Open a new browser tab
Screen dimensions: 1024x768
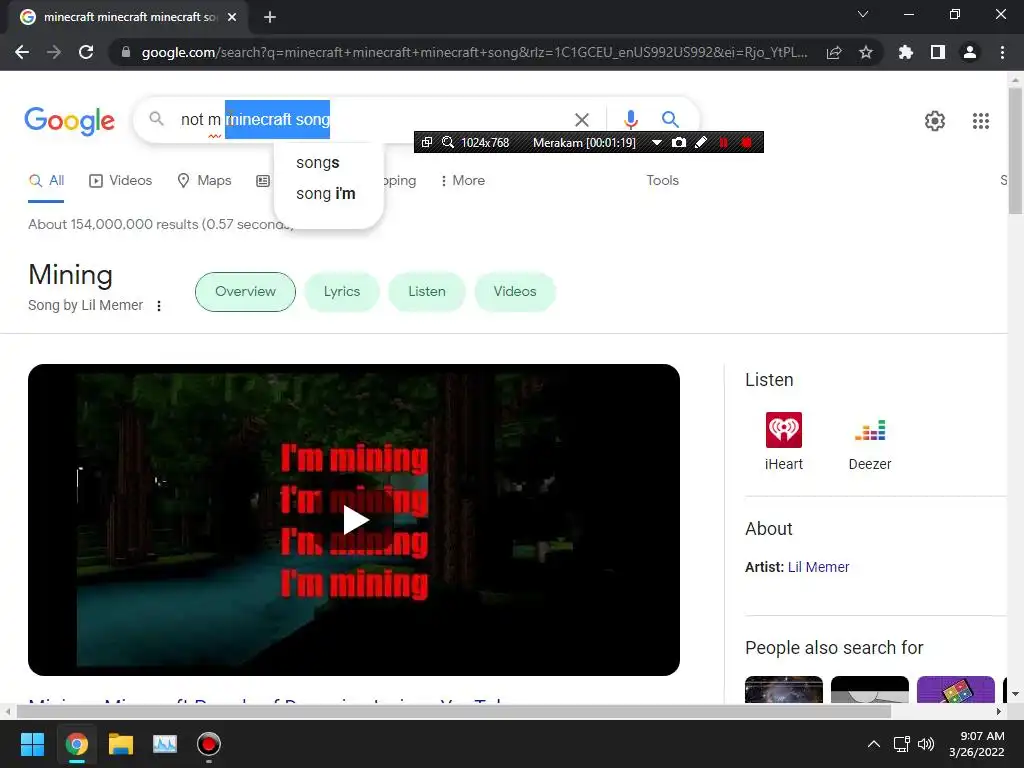270,17
